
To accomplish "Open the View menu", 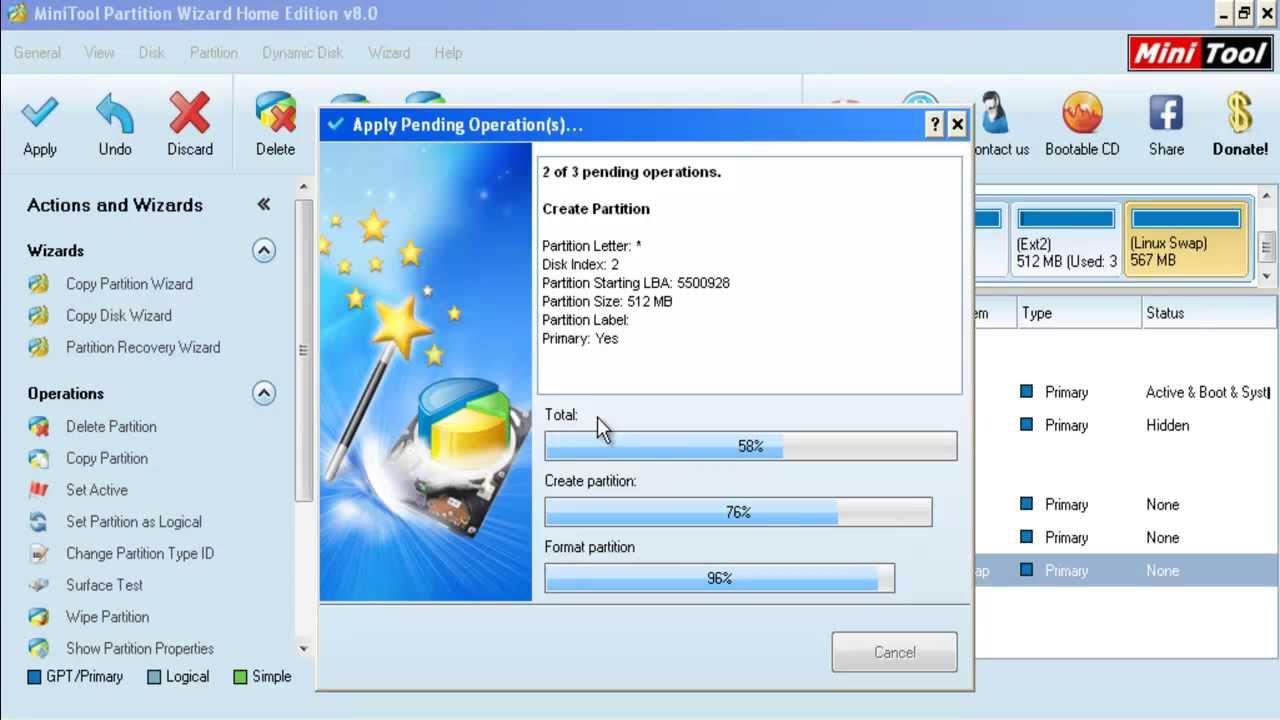I will pos(99,53).
